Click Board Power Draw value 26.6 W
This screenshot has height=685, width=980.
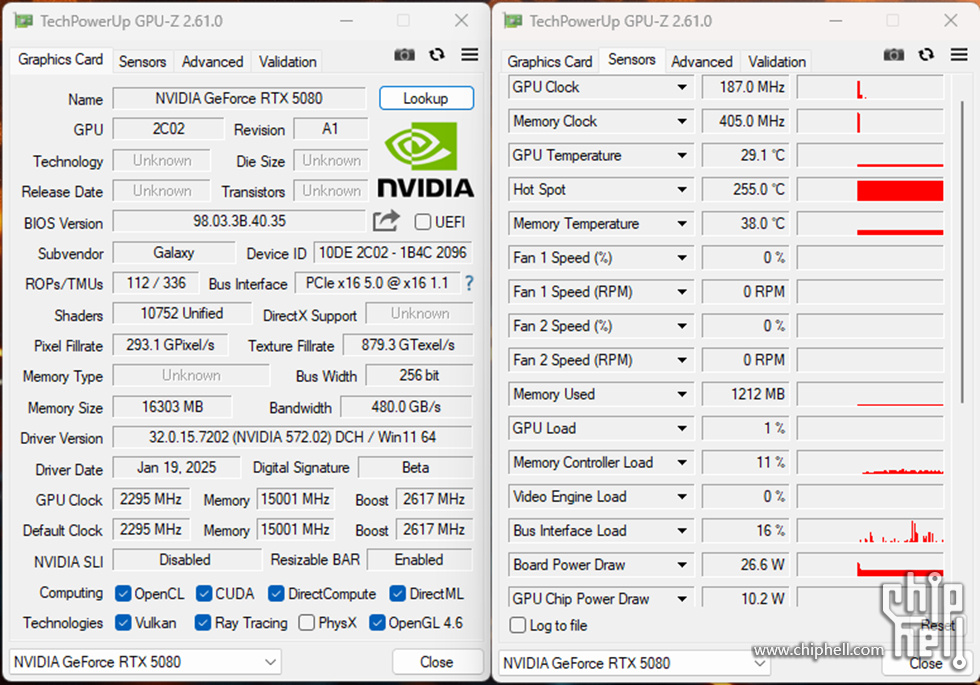[746, 564]
